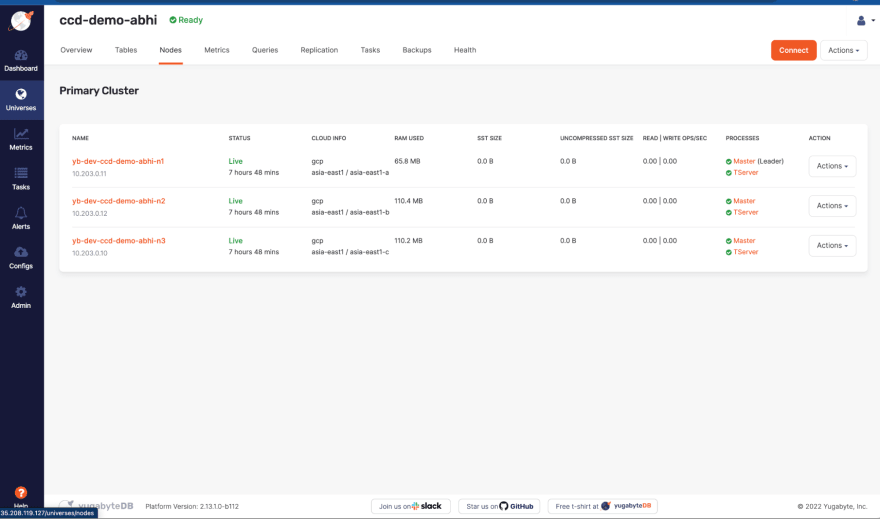Open node yb-dev-ccd-demo-abhi-n2 link
This screenshot has height=519, width=880.
(118, 201)
